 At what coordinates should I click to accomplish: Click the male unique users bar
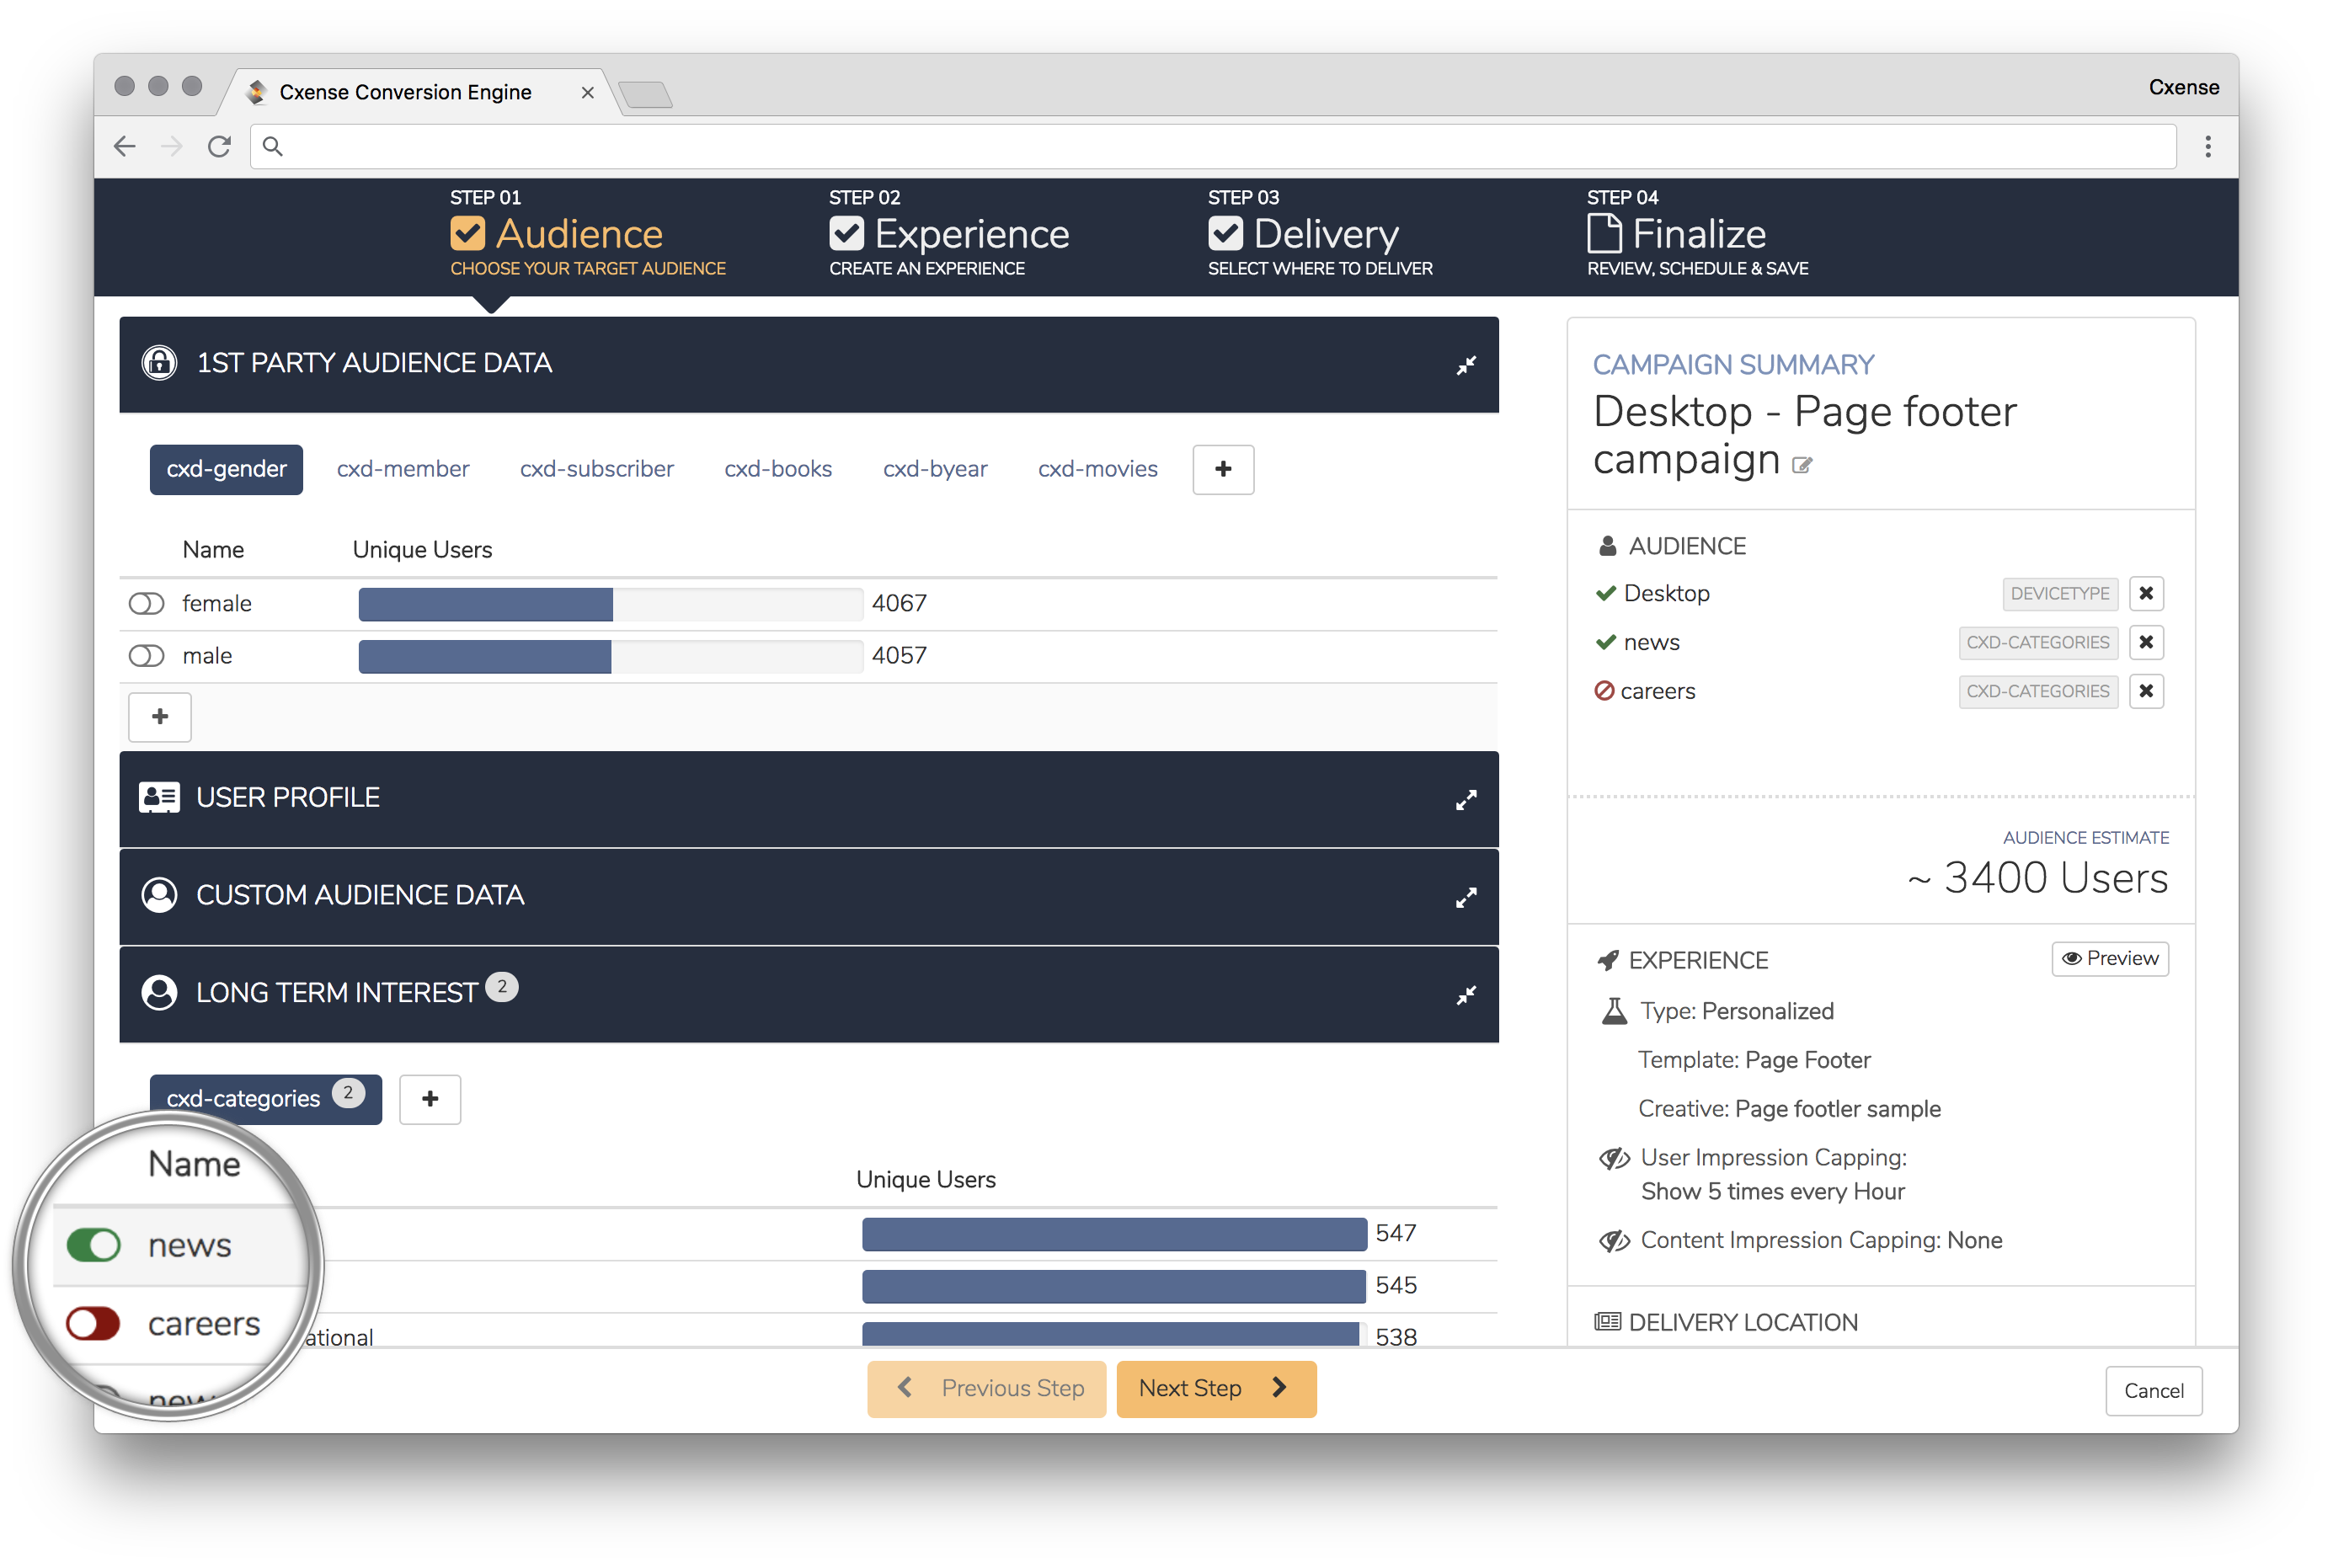(x=610, y=656)
